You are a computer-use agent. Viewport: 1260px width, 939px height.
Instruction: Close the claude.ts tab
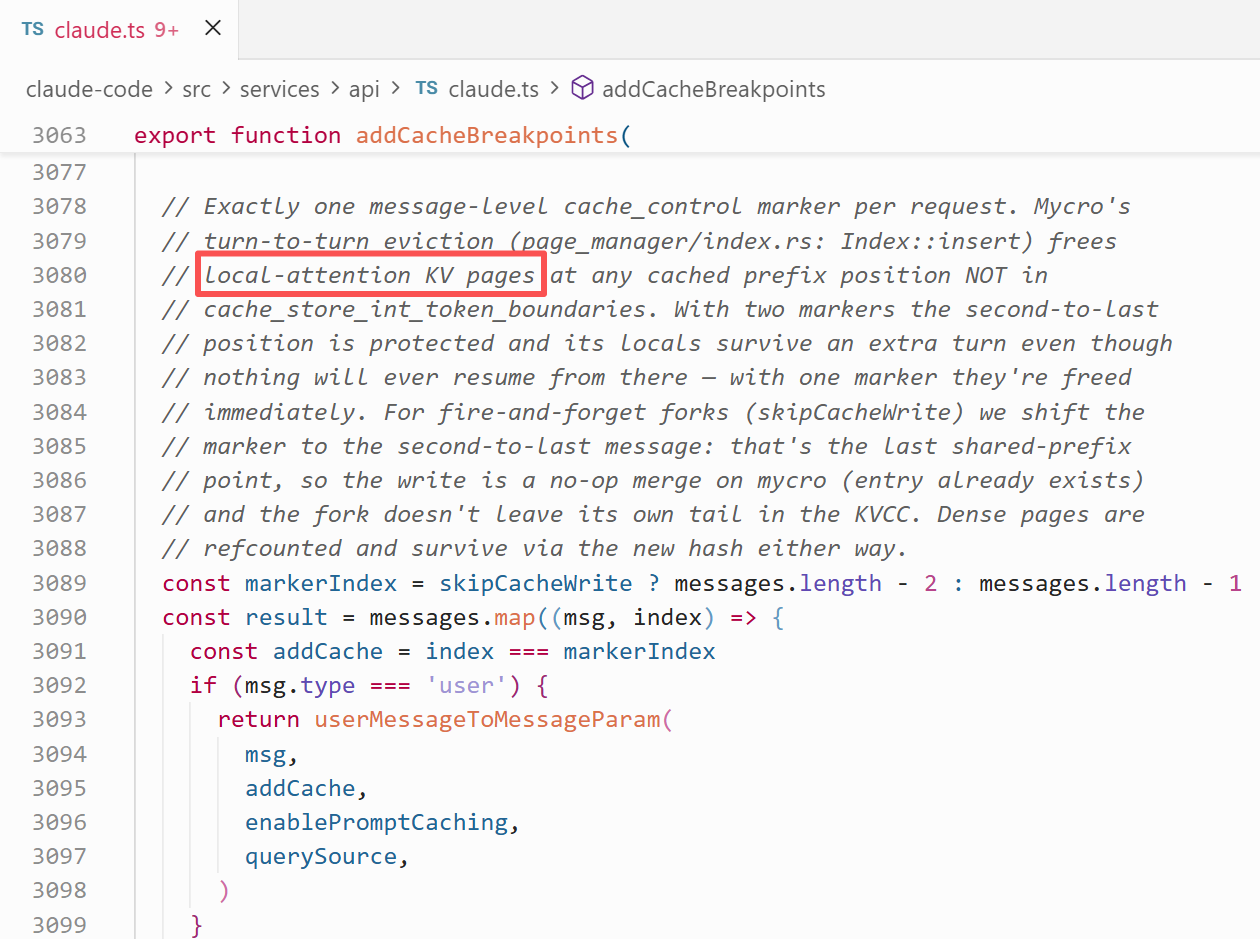(213, 29)
